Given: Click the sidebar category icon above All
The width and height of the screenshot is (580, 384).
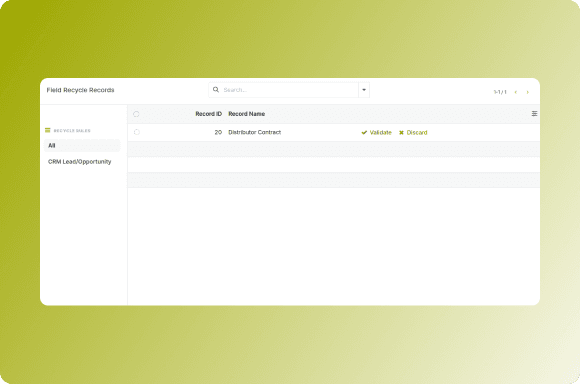Looking at the screenshot, I should (48, 130).
